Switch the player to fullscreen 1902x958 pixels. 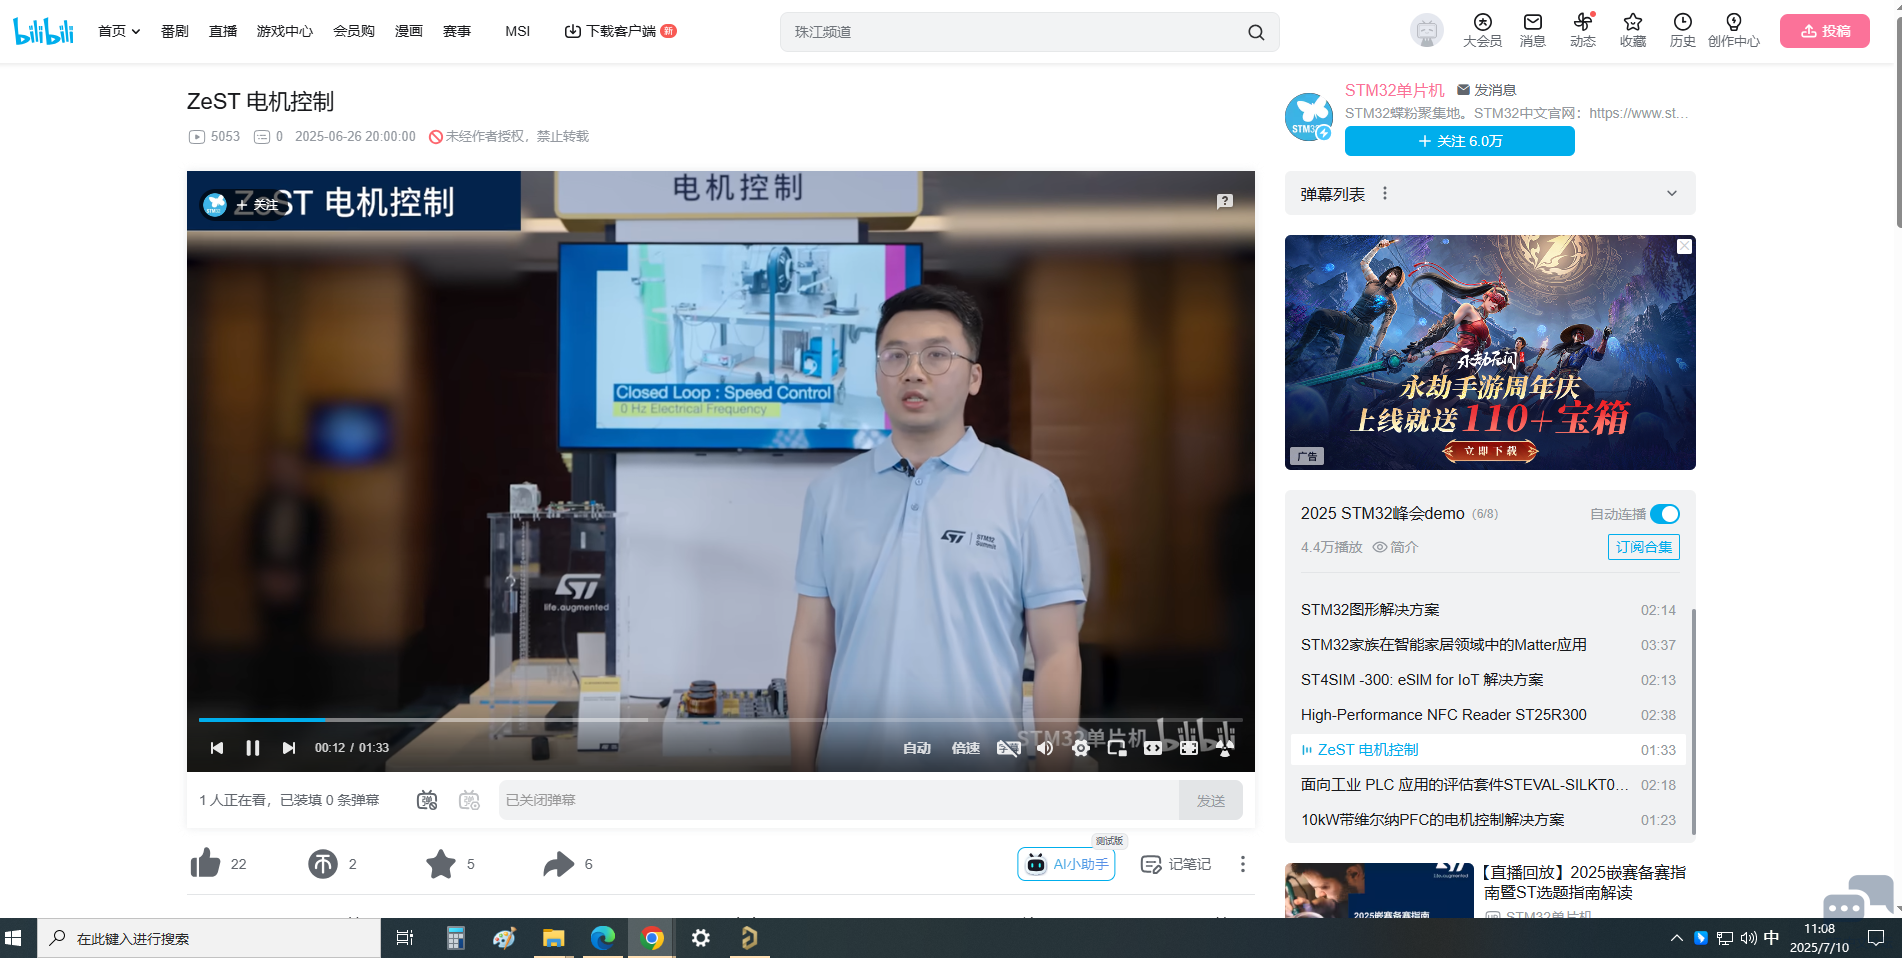point(1225,747)
